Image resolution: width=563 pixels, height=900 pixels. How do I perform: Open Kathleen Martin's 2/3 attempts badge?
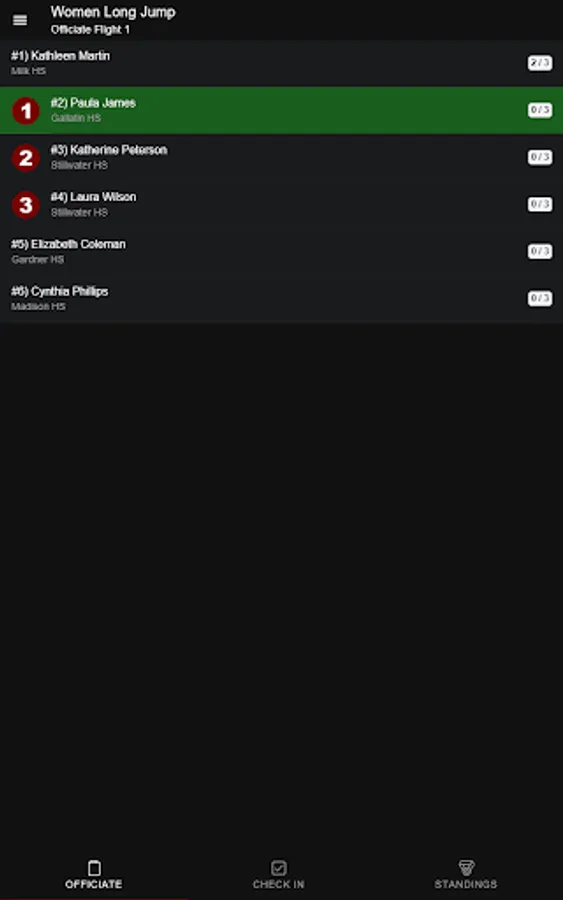tap(540, 63)
